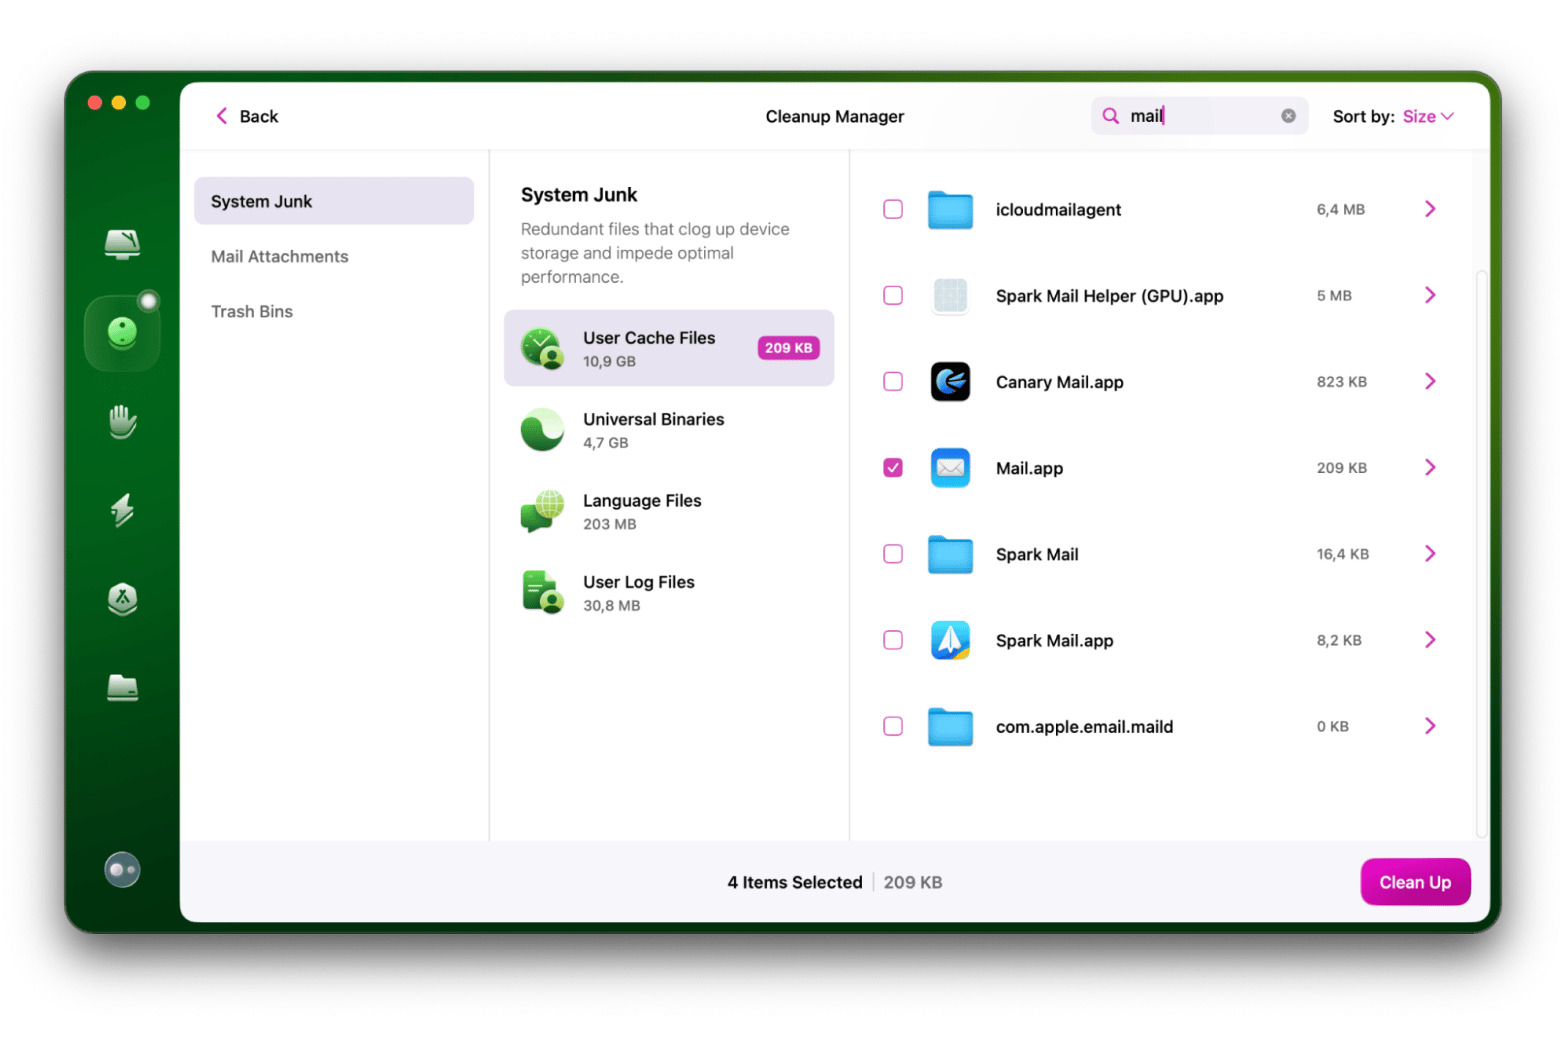Check the icloudmailagent checkbox
This screenshot has width=1560, height=1058.
(893, 209)
